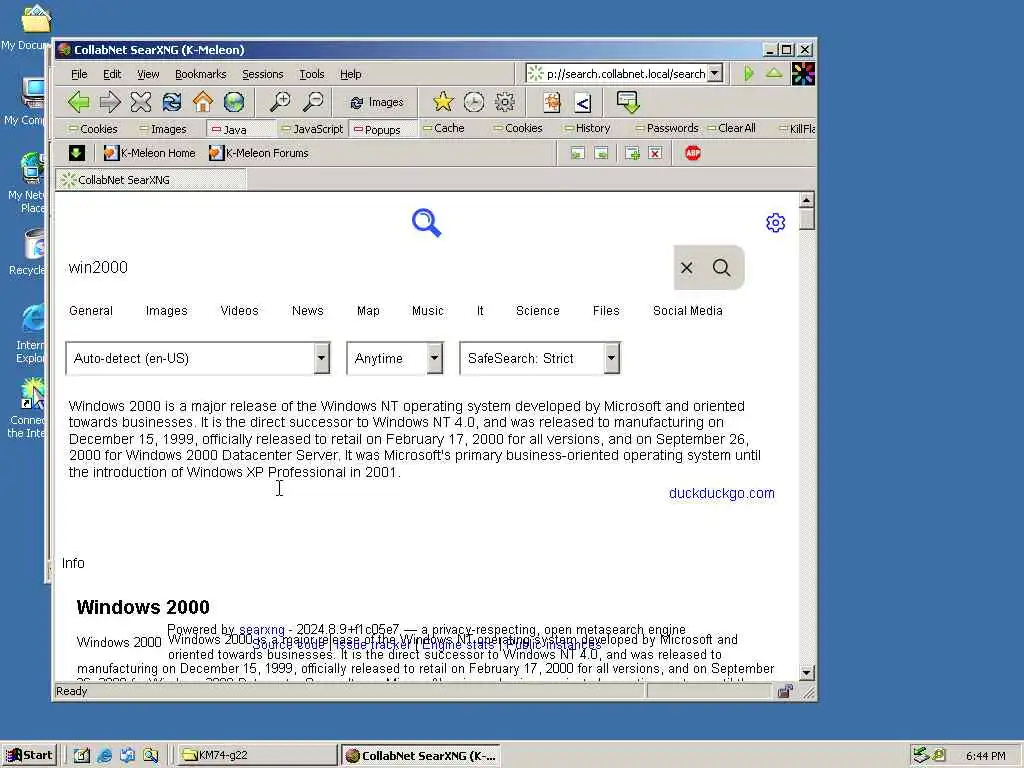Open the Tools menu

click(x=312, y=74)
